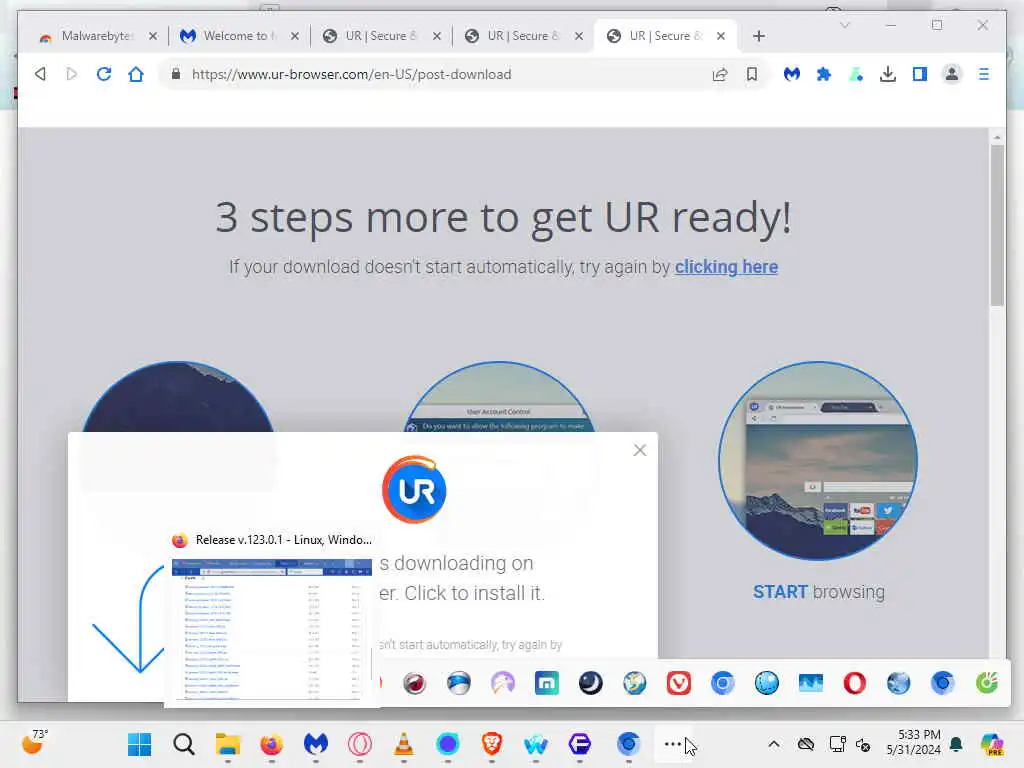Open the extensions puzzle-piece menu
The width and height of the screenshot is (1024, 768).
click(824, 74)
